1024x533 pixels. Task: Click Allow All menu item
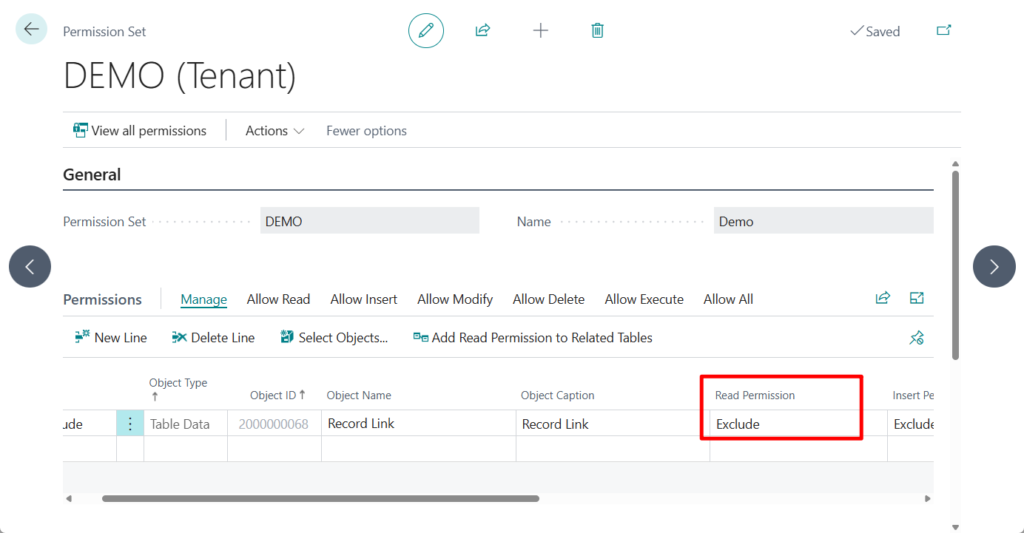tap(728, 299)
